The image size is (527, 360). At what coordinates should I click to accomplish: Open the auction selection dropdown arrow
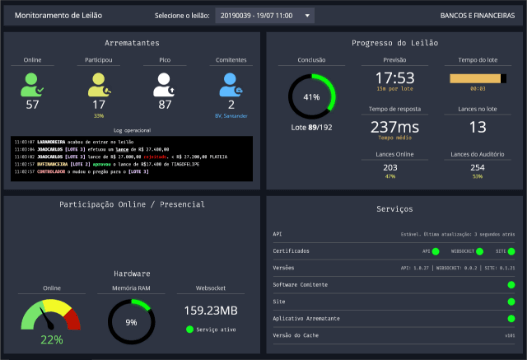tap(307, 15)
